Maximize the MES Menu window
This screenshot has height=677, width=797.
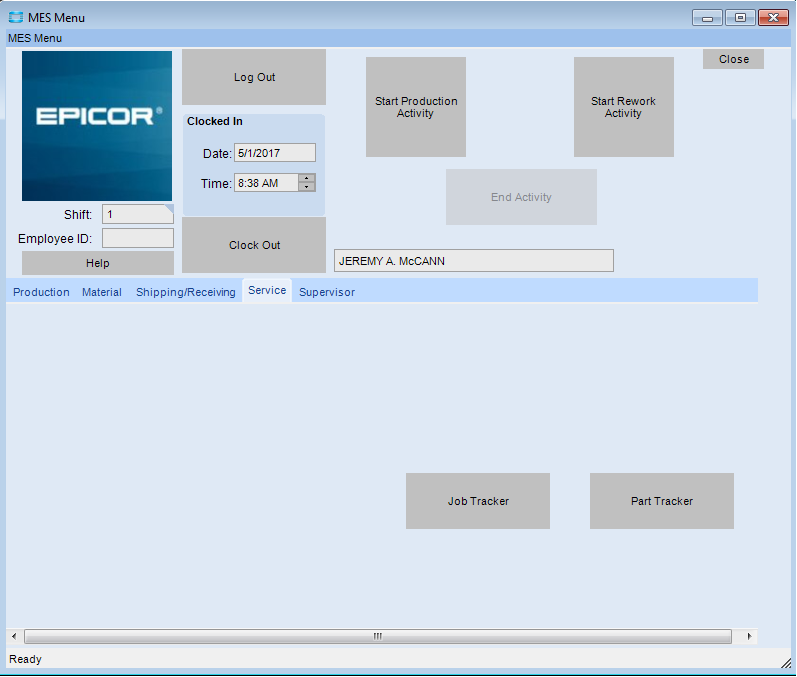pyautogui.click(x=740, y=18)
